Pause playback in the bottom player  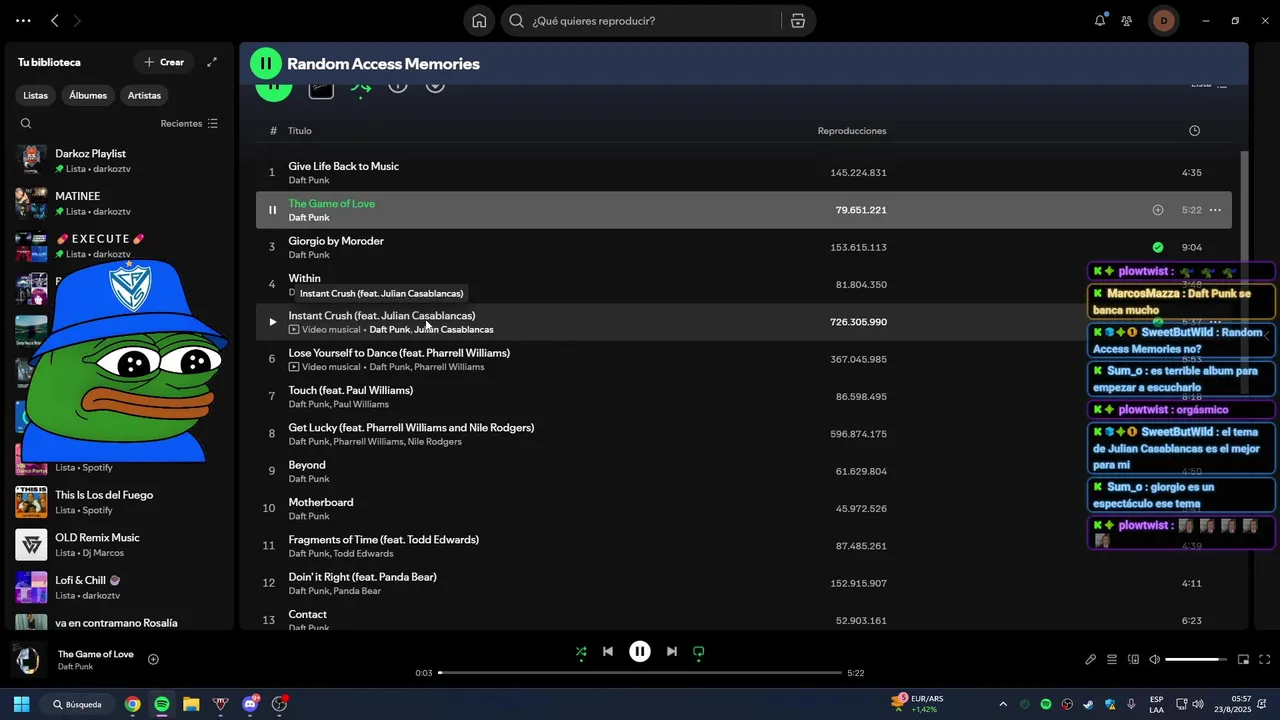[640, 651]
